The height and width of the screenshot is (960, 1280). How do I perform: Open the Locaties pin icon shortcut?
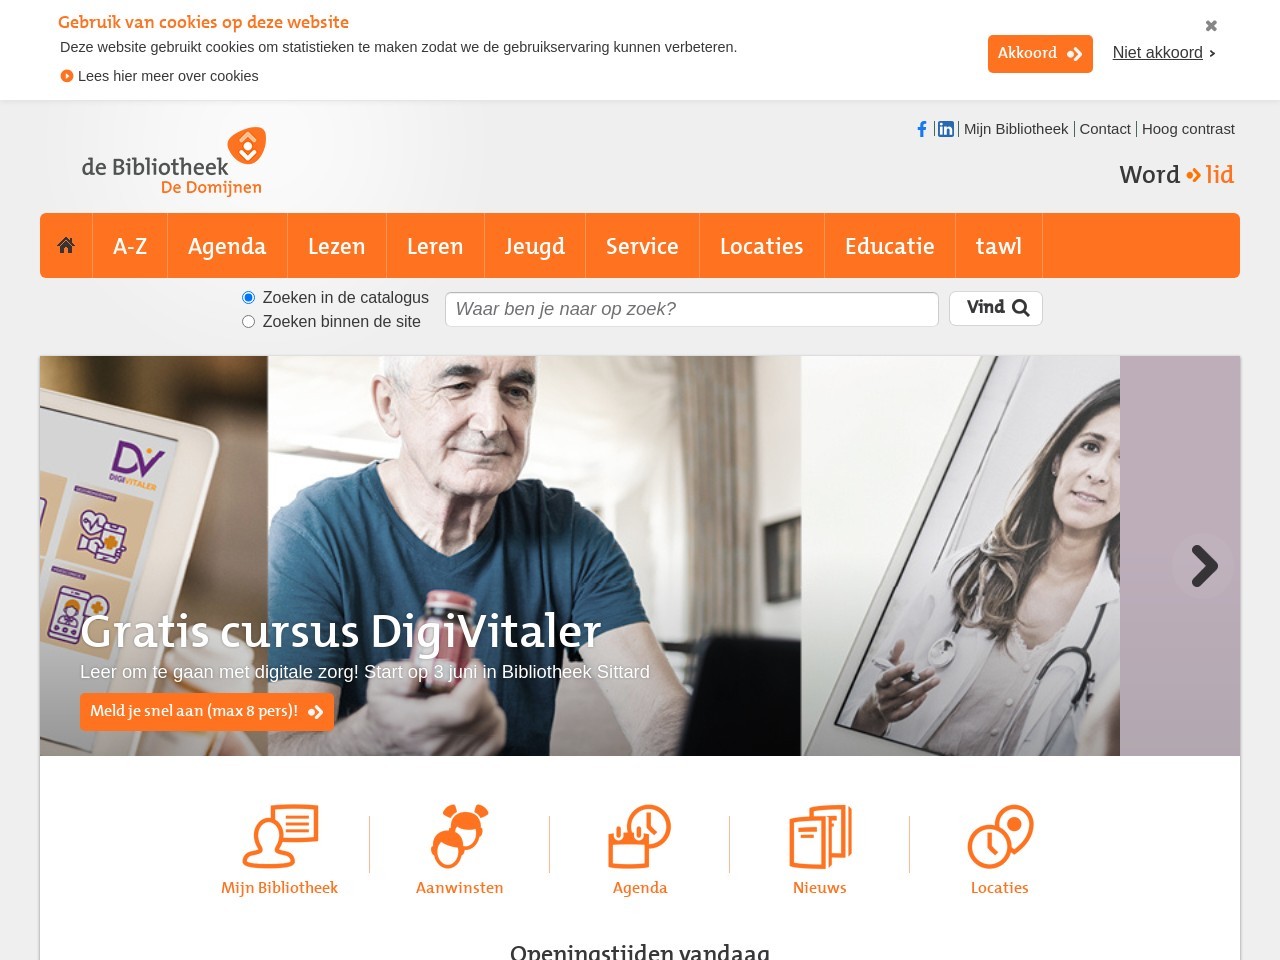pos(1000,836)
